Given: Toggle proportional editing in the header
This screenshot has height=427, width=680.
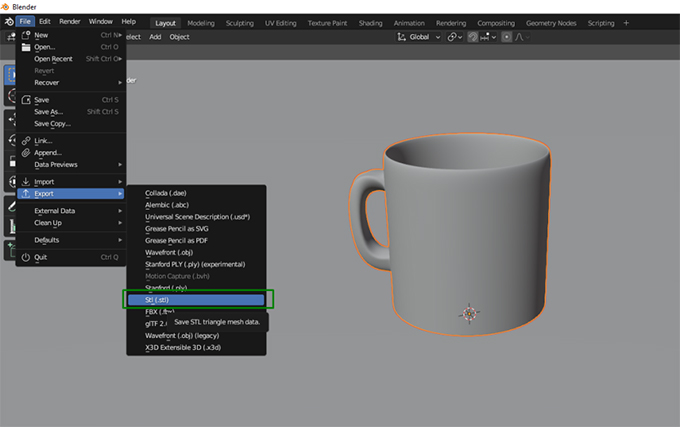Looking at the screenshot, I should point(506,37).
